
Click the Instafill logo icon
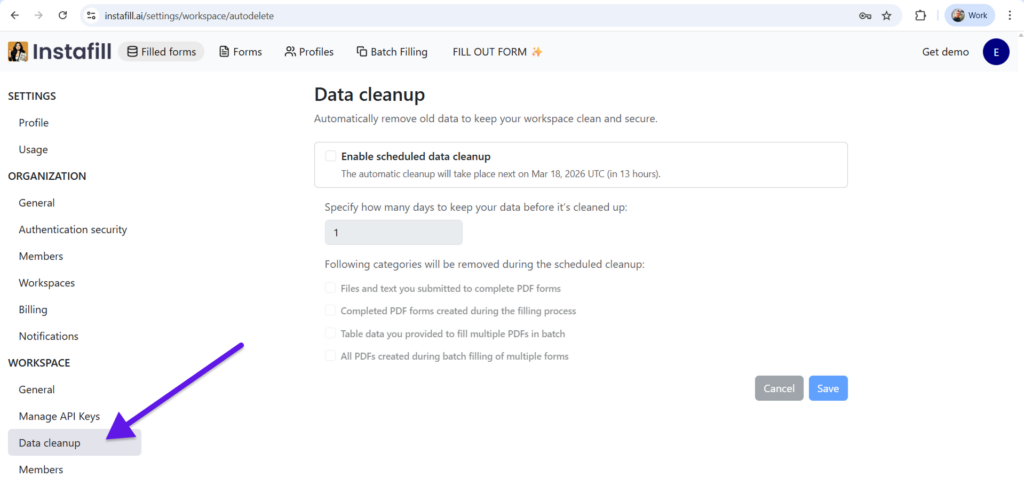pos(18,52)
